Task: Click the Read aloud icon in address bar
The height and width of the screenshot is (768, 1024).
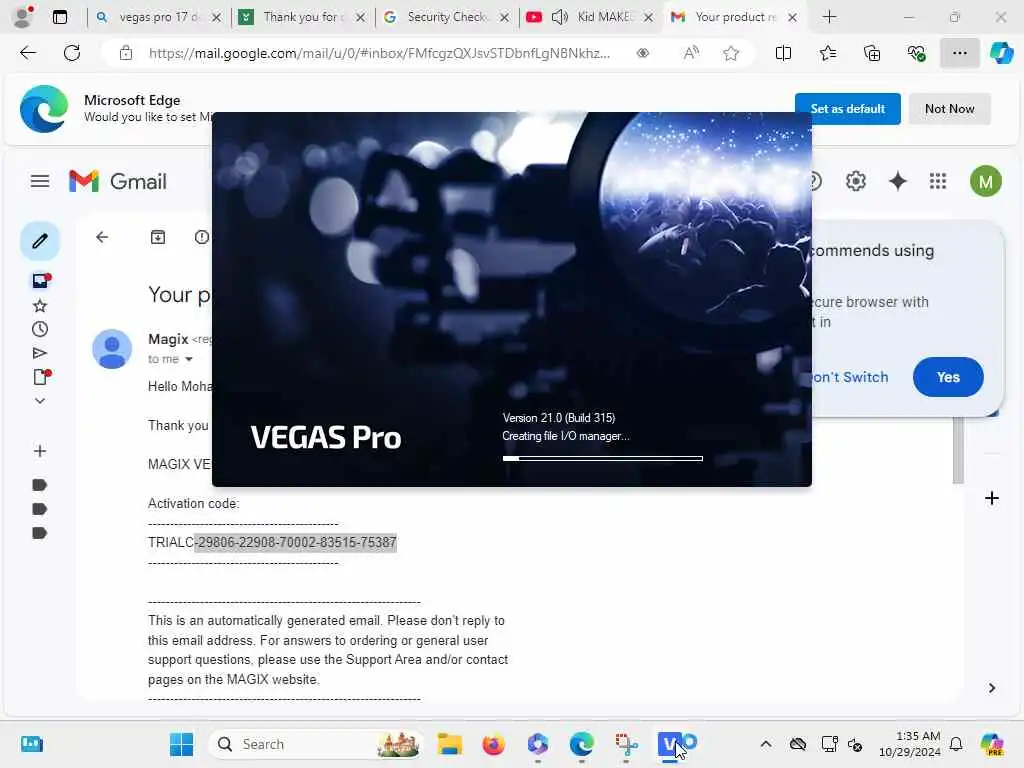Action: tap(691, 53)
